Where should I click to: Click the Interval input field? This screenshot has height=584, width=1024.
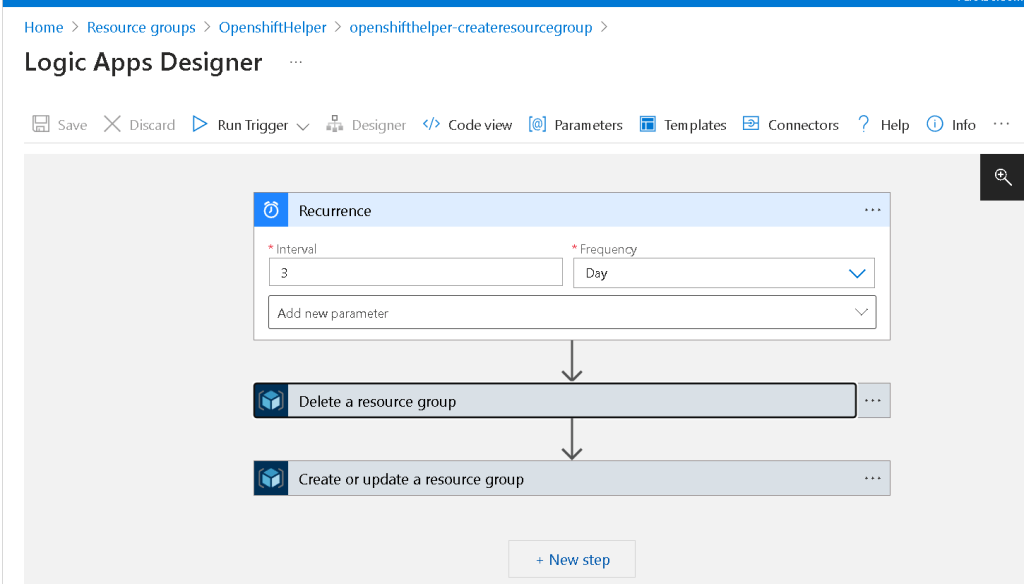click(415, 272)
